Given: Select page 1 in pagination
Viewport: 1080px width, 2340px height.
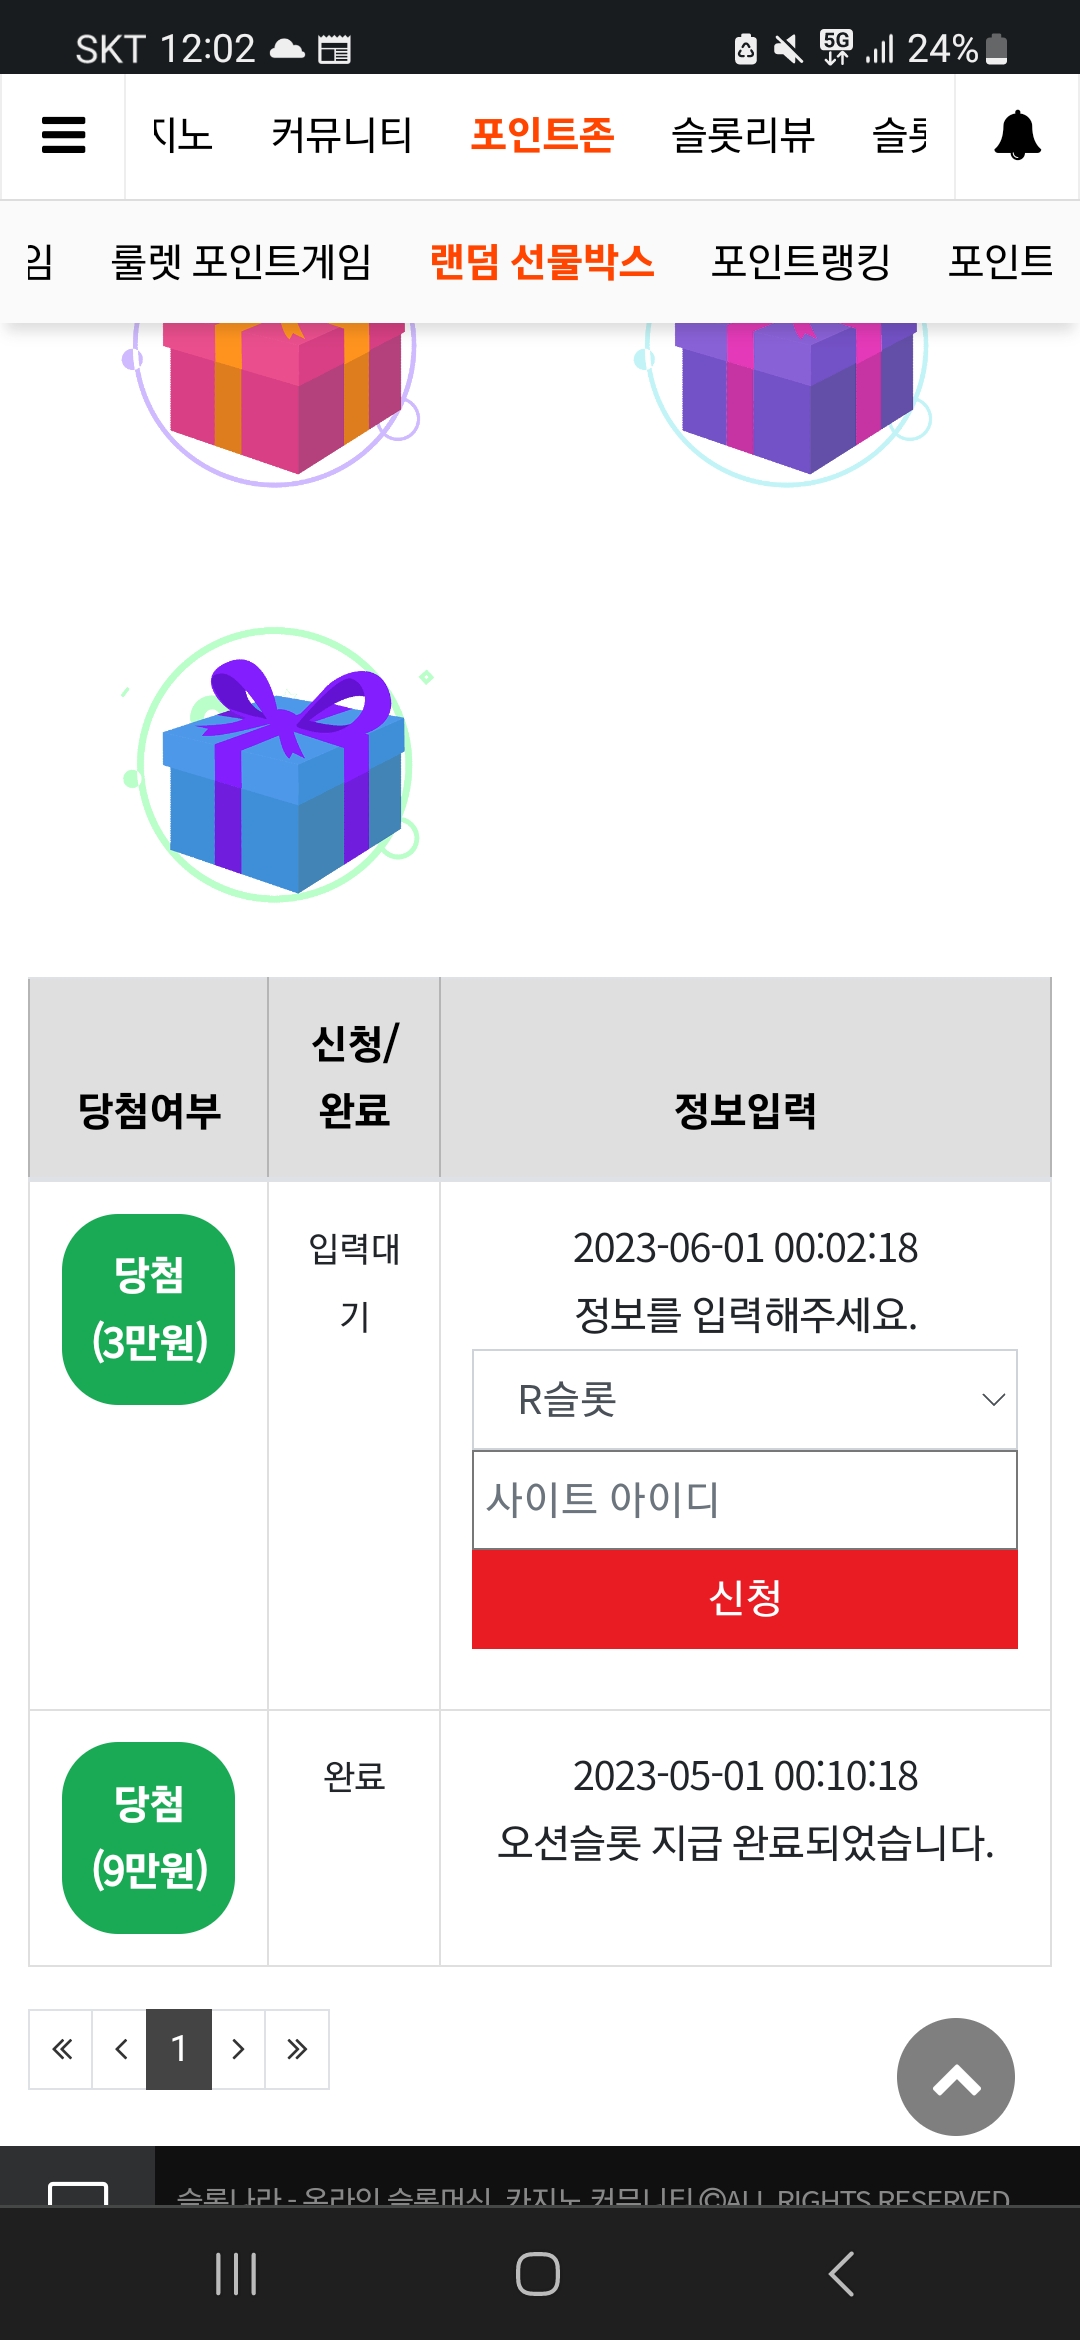Looking at the screenshot, I should pyautogui.click(x=179, y=2049).
